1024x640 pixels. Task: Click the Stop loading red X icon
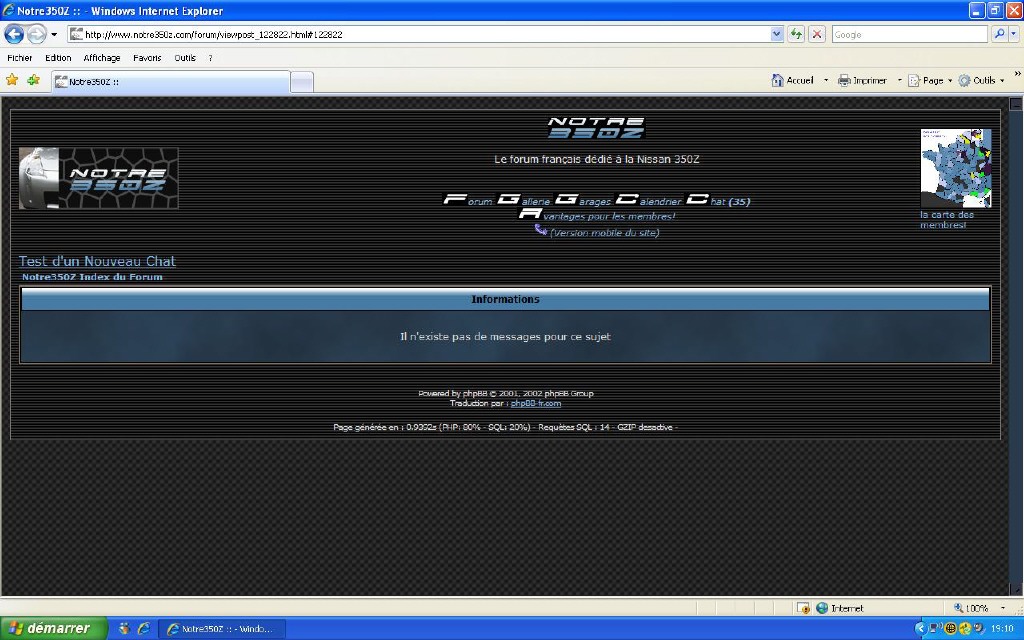[817, 34]
